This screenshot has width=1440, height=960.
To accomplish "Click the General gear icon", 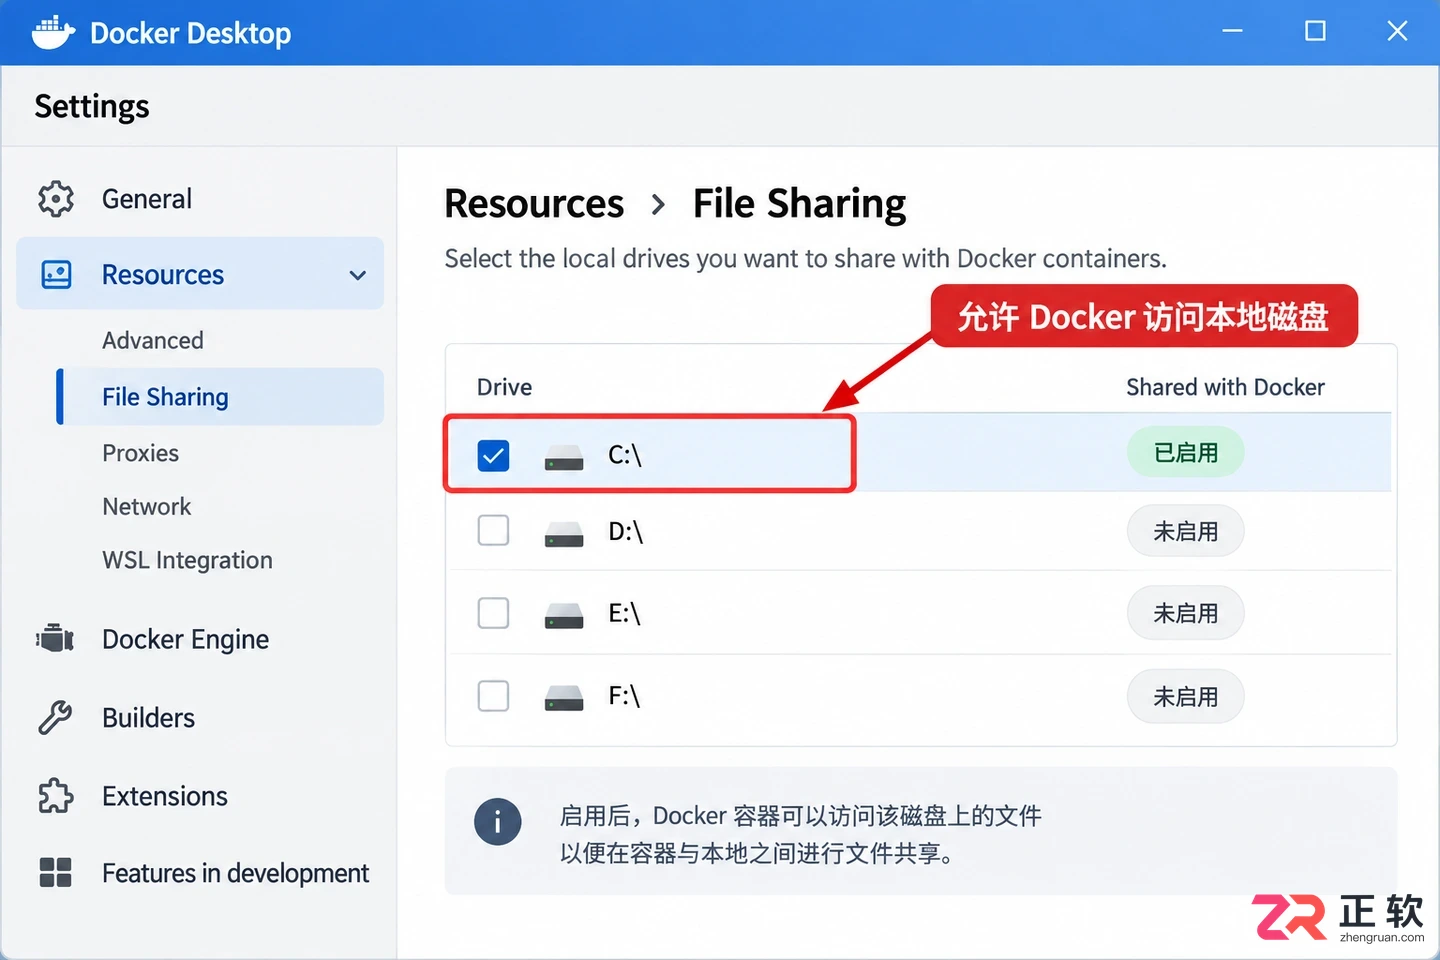I will point(56,199).
